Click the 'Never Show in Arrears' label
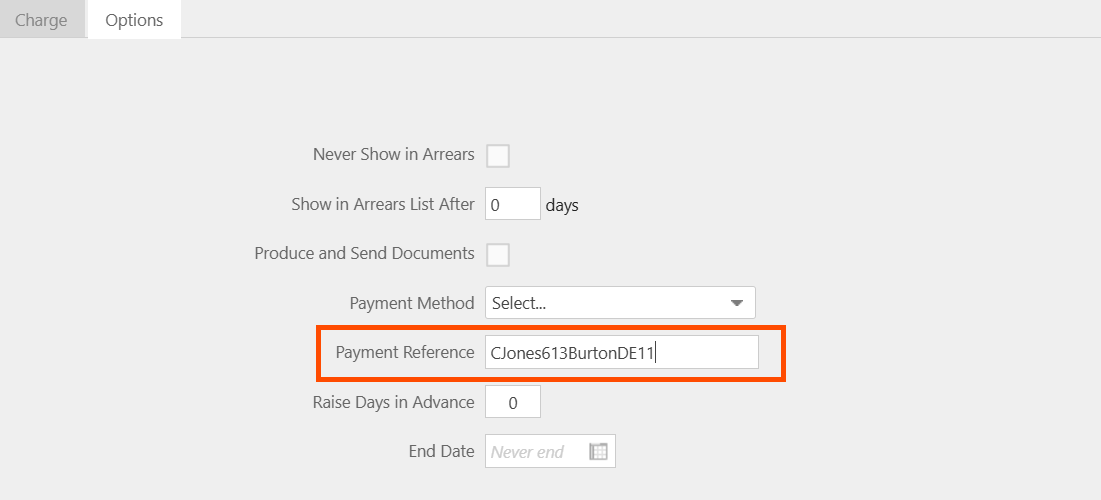The height and width of the screenshot is (500, 1101). [x=394, y=154]
